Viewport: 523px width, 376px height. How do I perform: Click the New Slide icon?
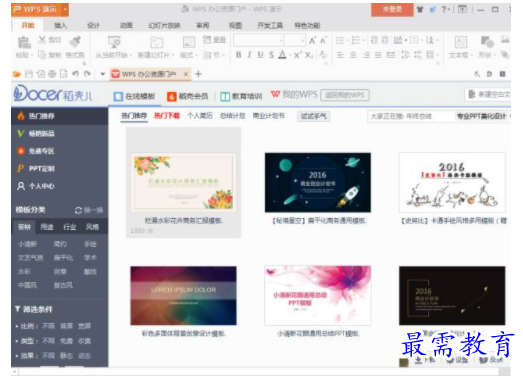tap(156, 42)
